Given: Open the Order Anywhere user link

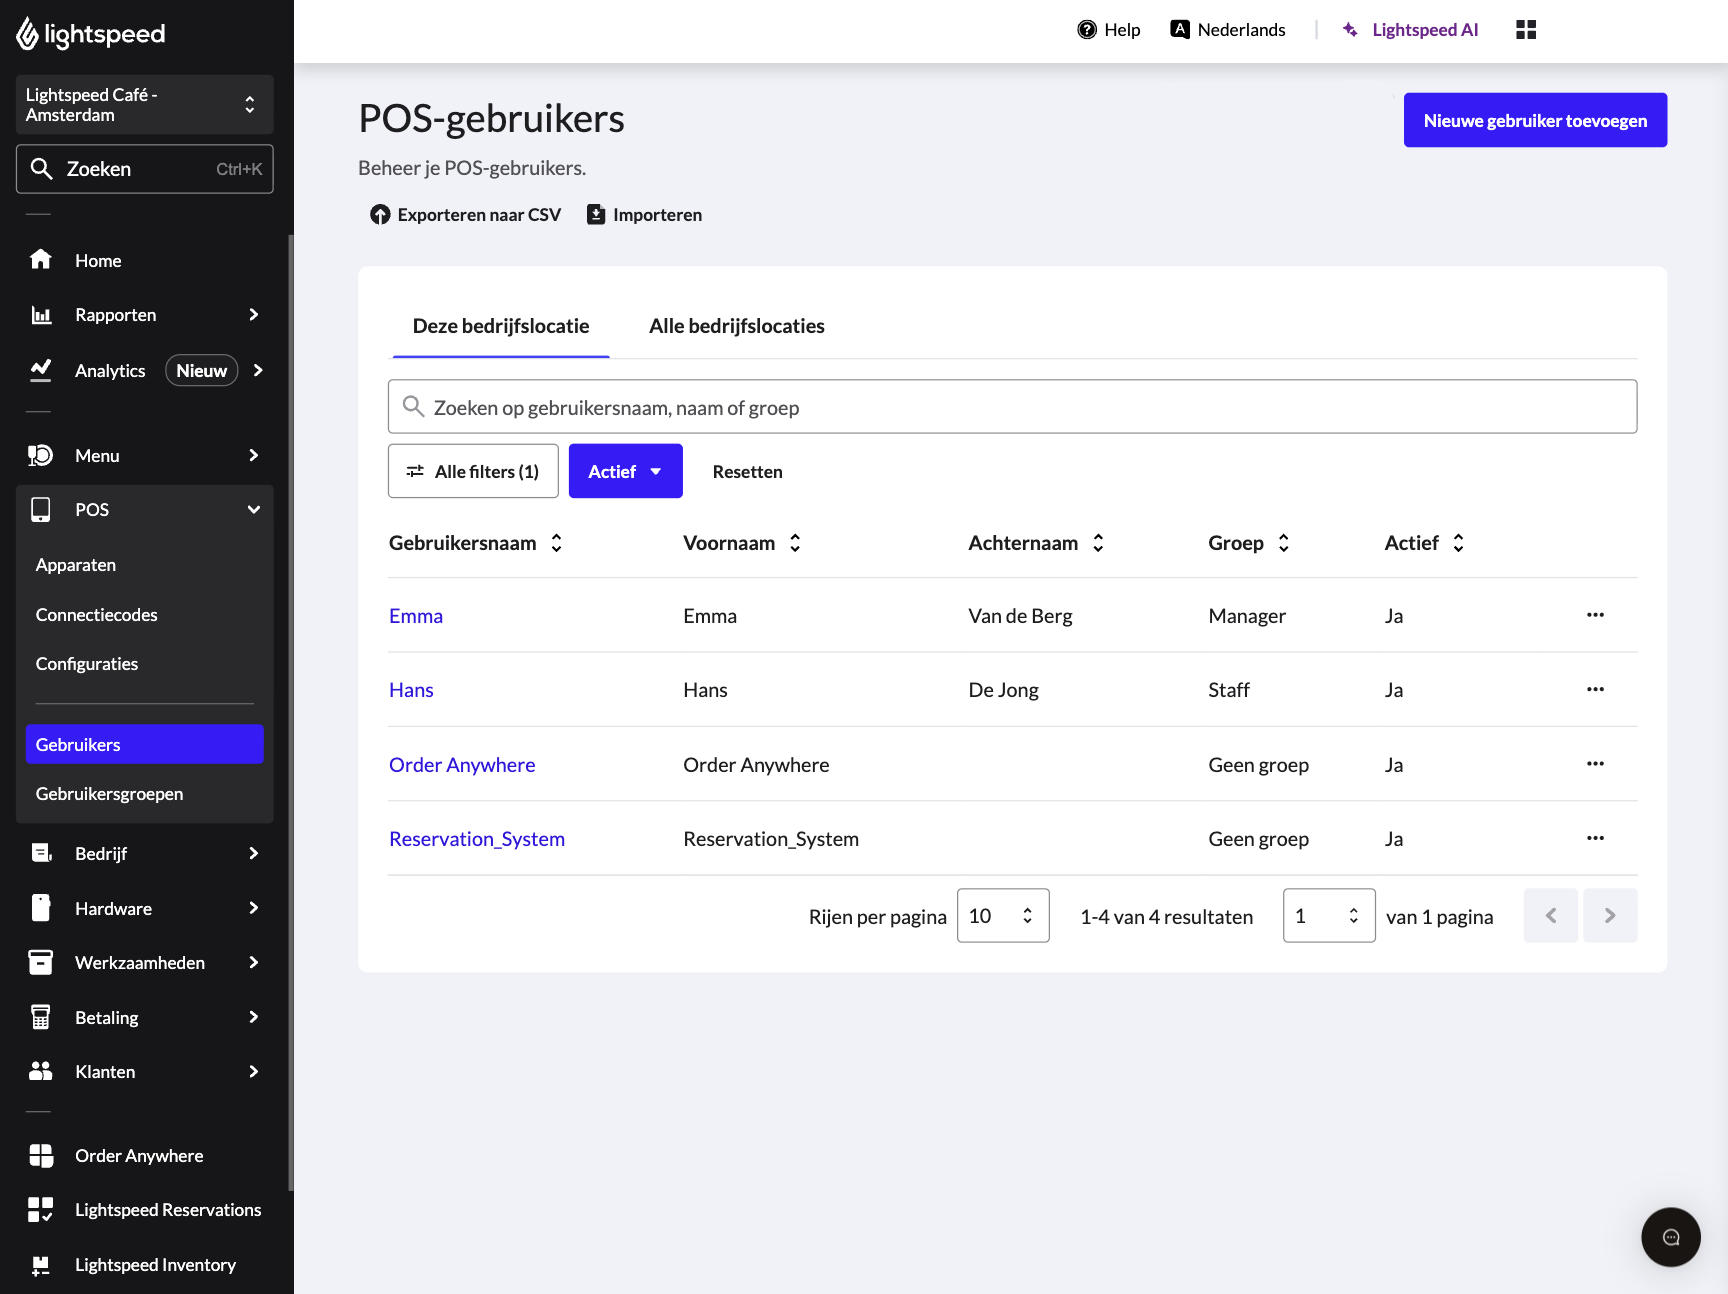Looking at the screenshot, I should pyautogui.click(x=462, y=765).
